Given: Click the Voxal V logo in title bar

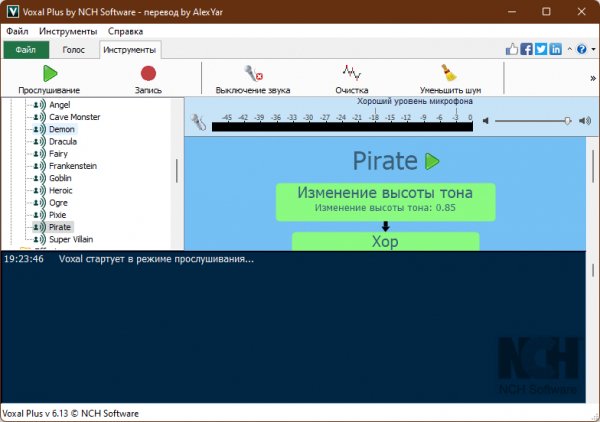Looking at the screenshot, I should pyautogui.click(x=13, y=11).
